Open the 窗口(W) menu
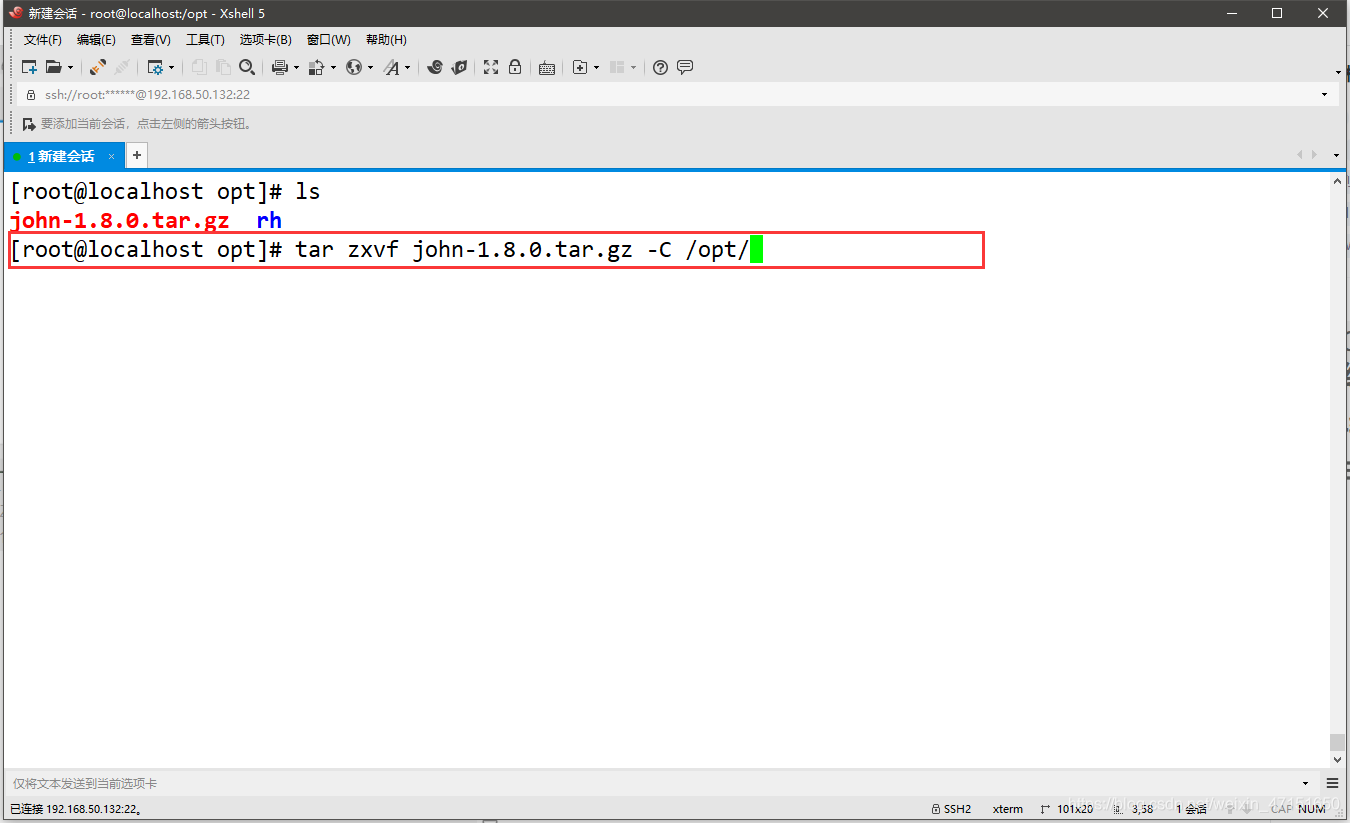1350x823 pixels. click(329, 40)
